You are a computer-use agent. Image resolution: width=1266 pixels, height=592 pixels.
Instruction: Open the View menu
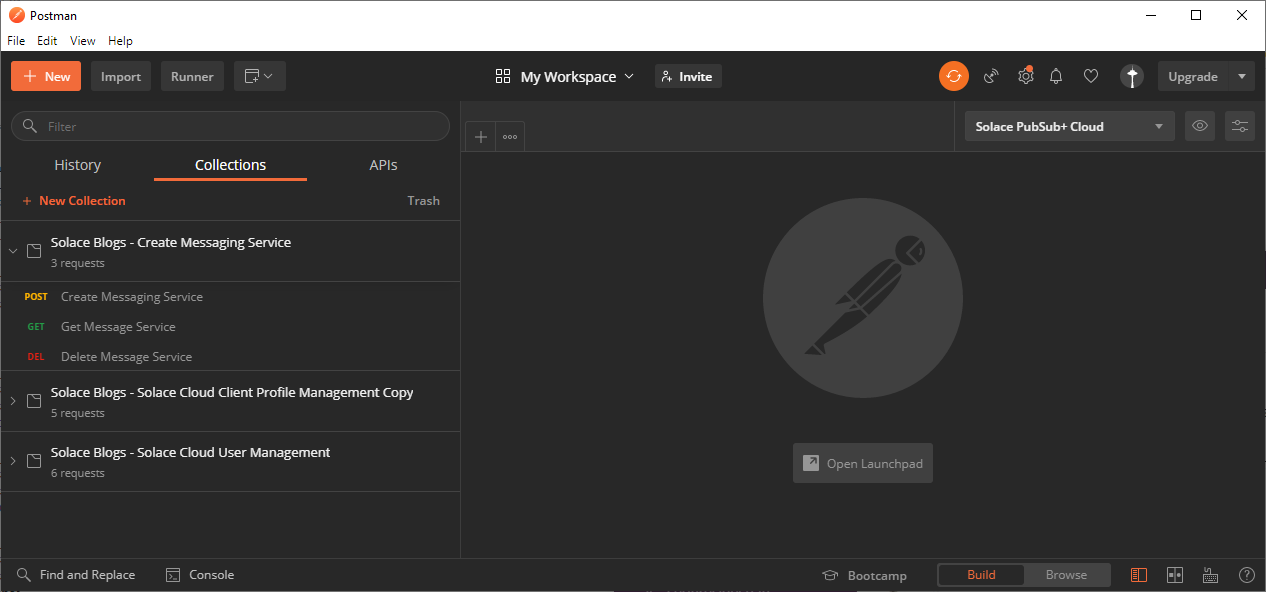click(83, 41)
